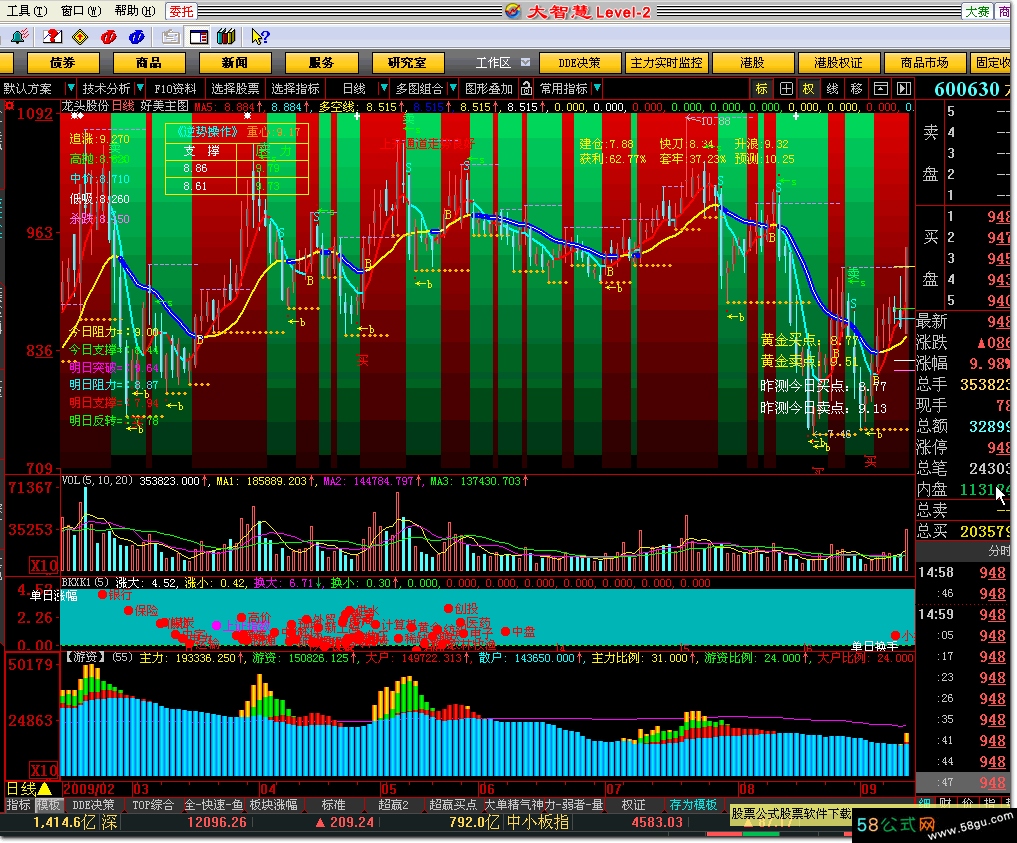Screen dimensions: 1017x843
Task: Click the yellow 服务 button
Action: 321,63
